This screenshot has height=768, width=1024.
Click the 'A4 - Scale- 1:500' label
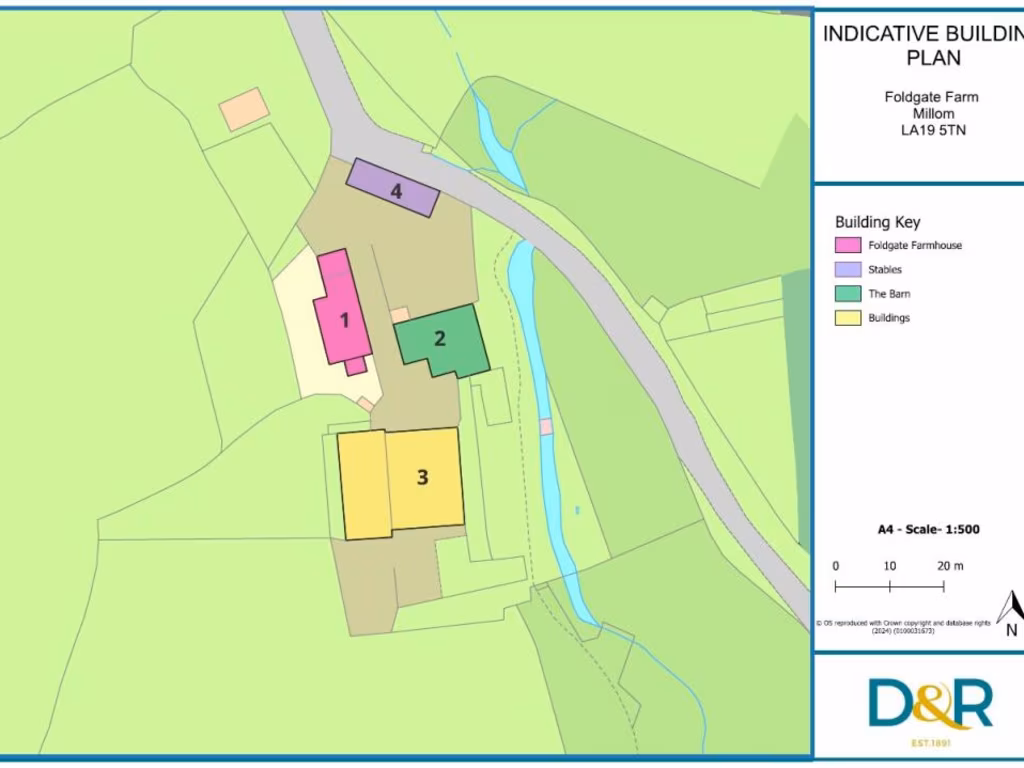point(921,529)
